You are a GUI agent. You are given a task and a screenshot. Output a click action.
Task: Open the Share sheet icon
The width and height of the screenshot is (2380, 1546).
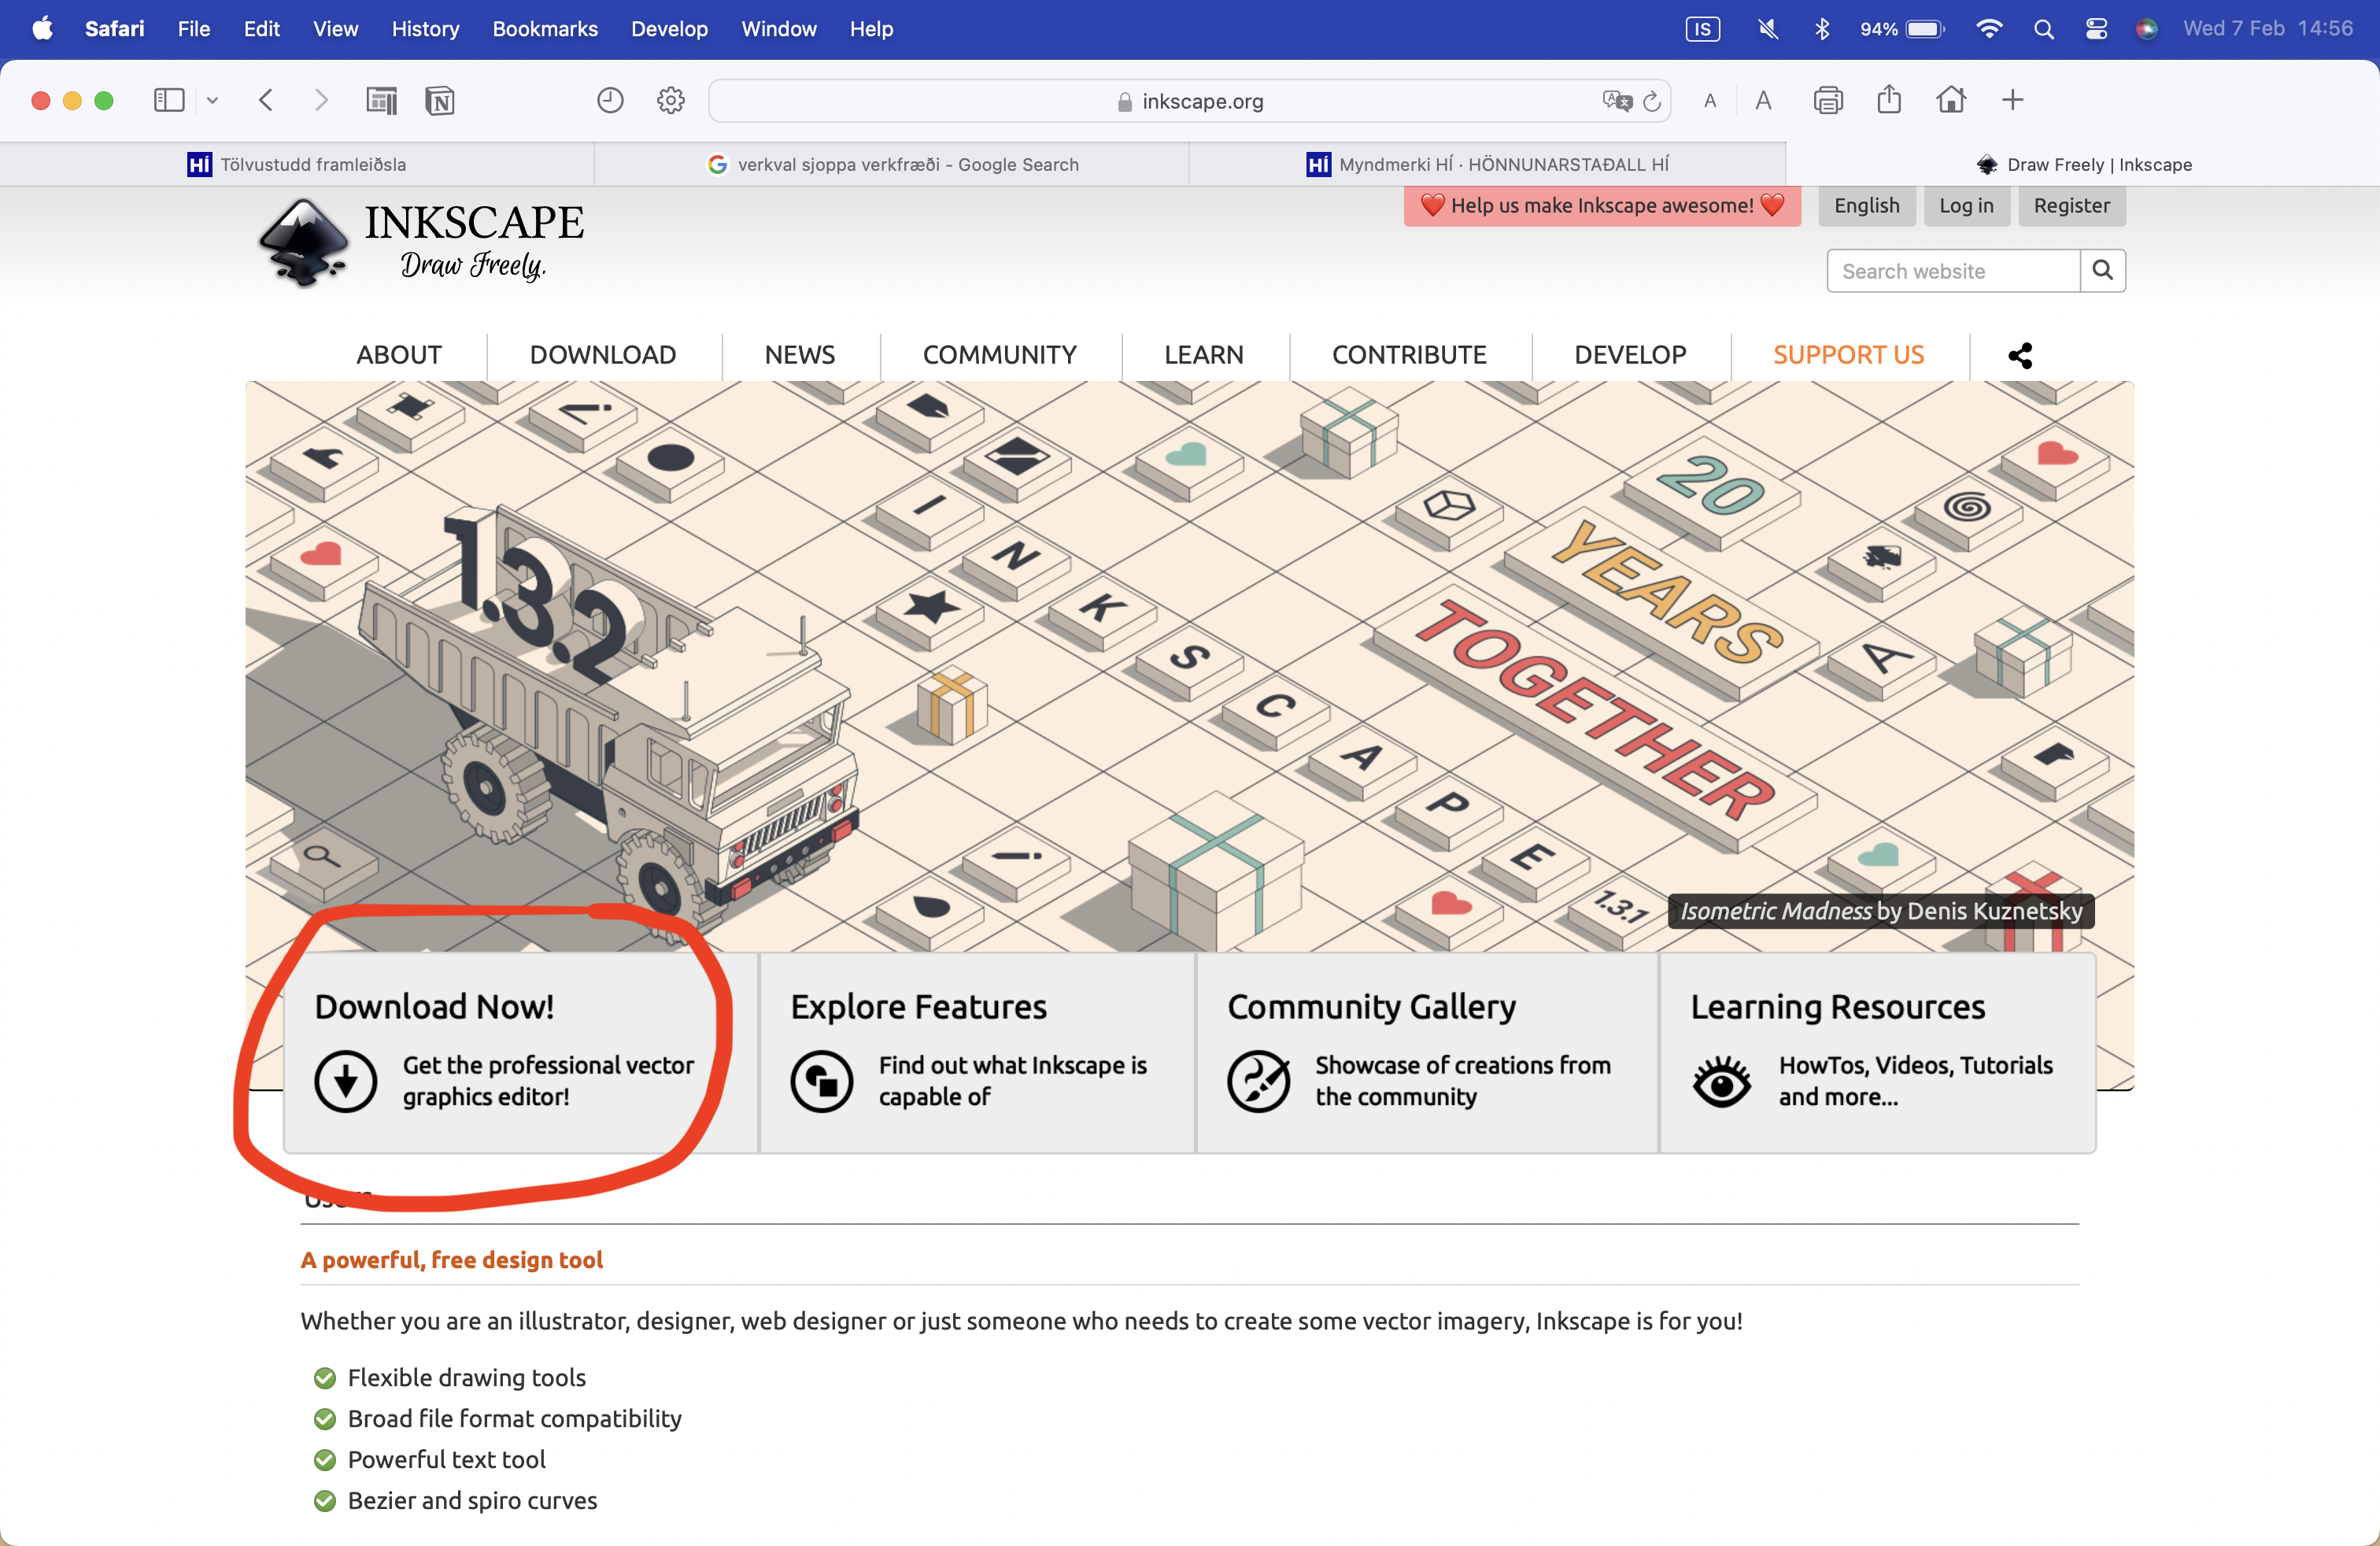pyautogui.click(x=1889, y=99)
